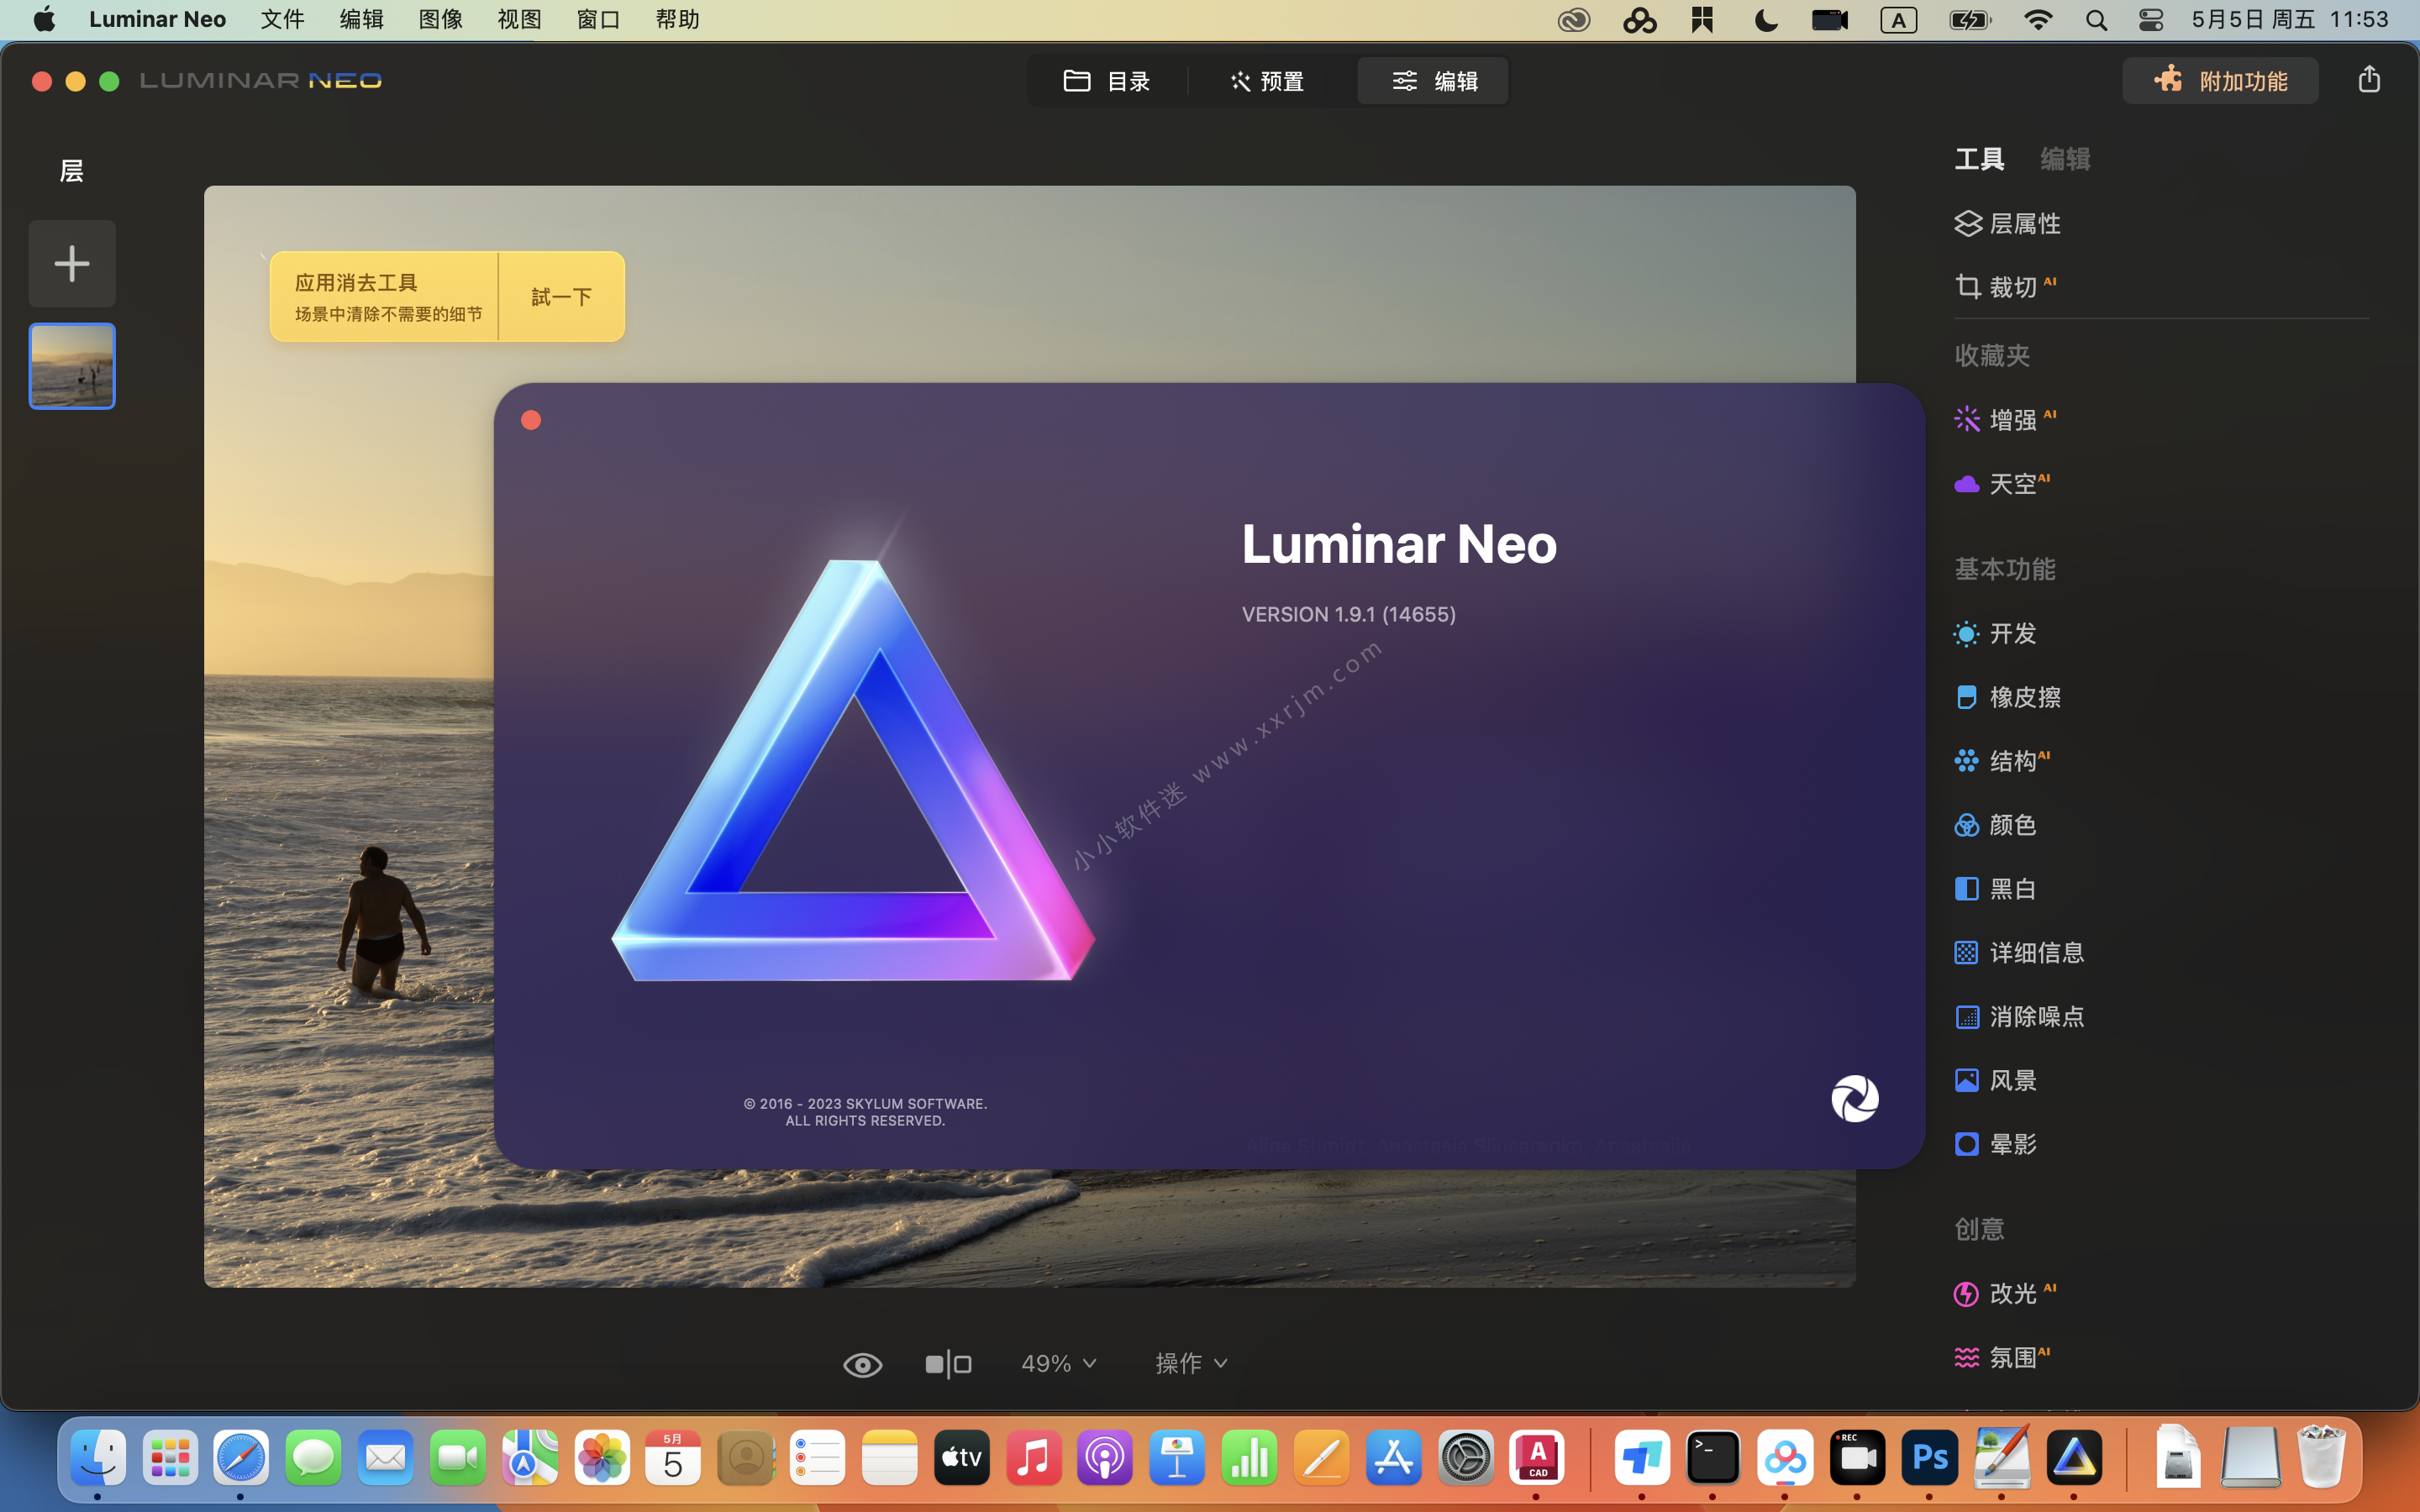Open Luminar Neo icon in the Dock
Image resolution: width=2420 pixels, height=1512 pixels.
(2074, 1457)
